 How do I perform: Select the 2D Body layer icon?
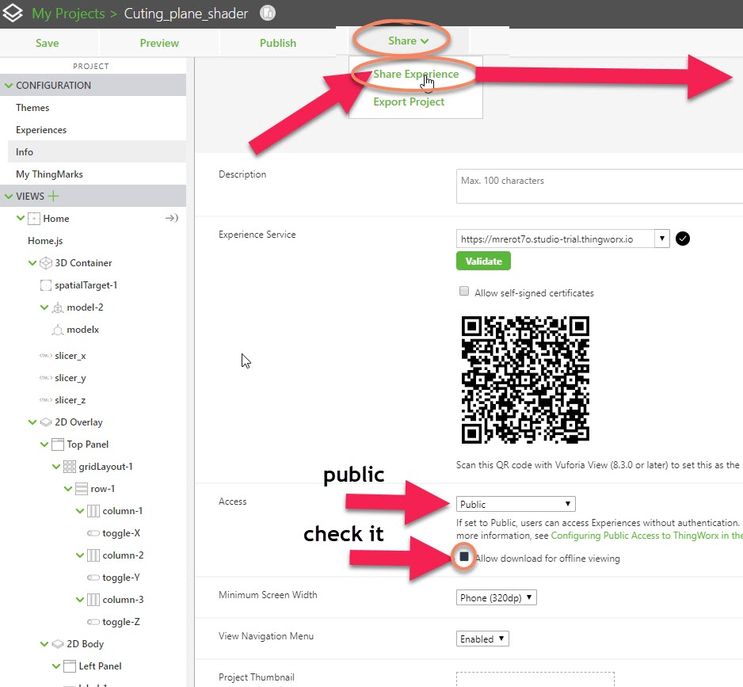click(x=57, y=644)
